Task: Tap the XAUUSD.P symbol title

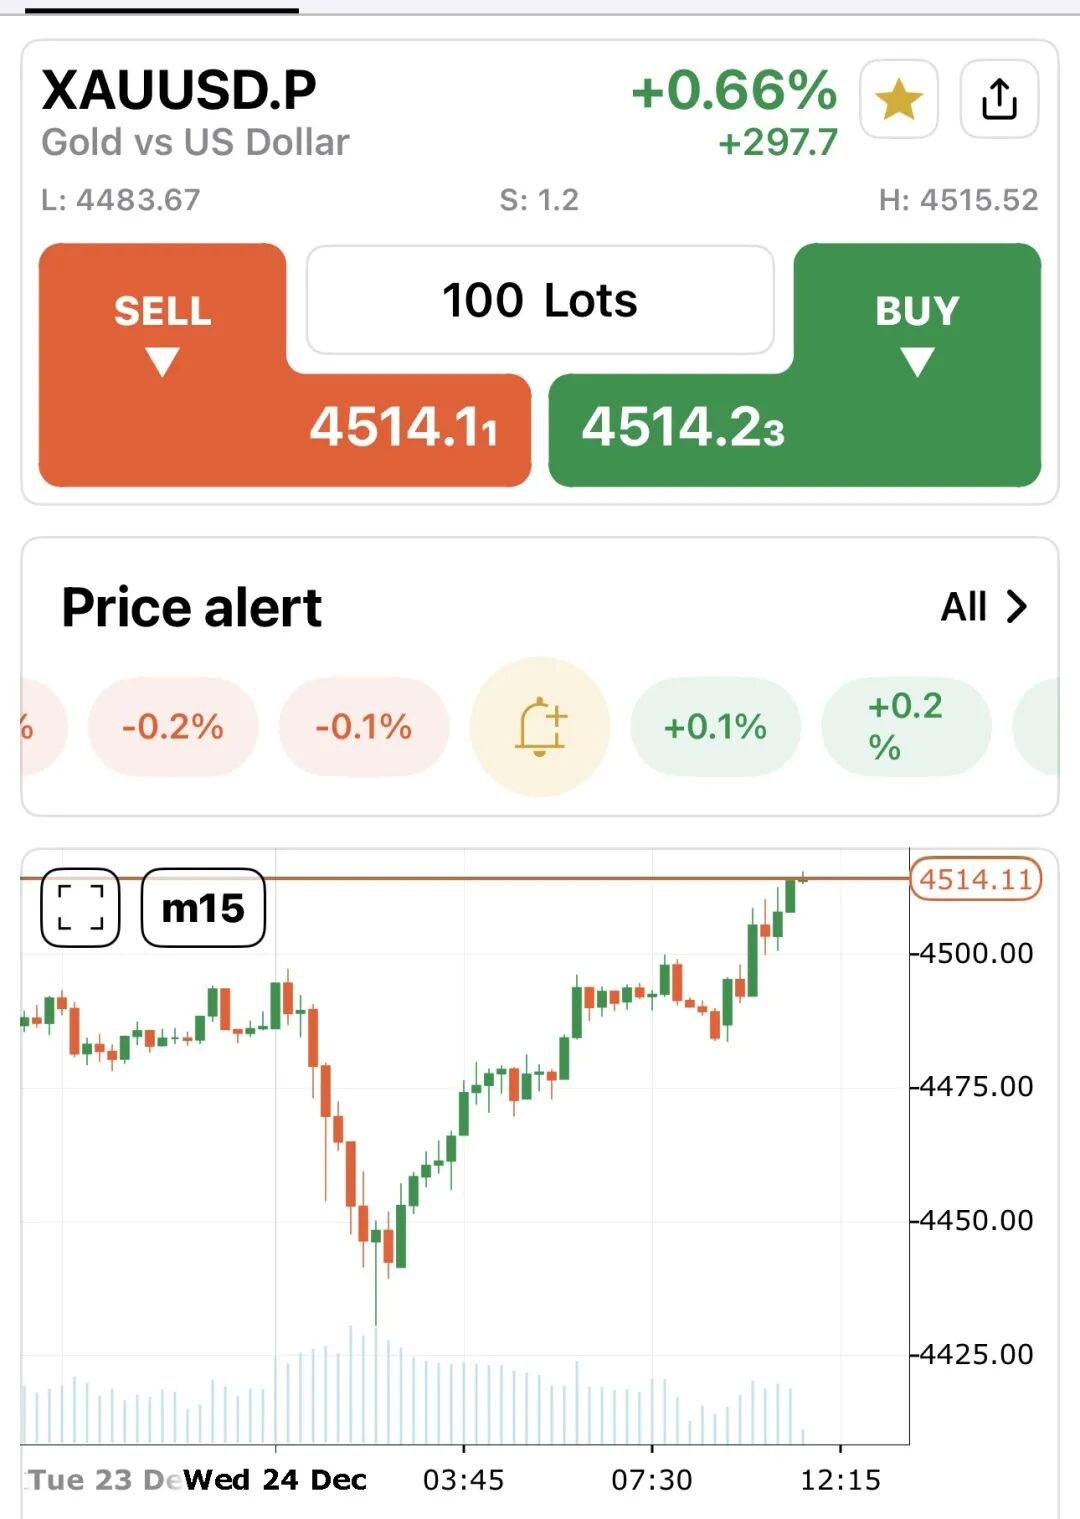Action: pyautogui.click(x=179, y=90)
